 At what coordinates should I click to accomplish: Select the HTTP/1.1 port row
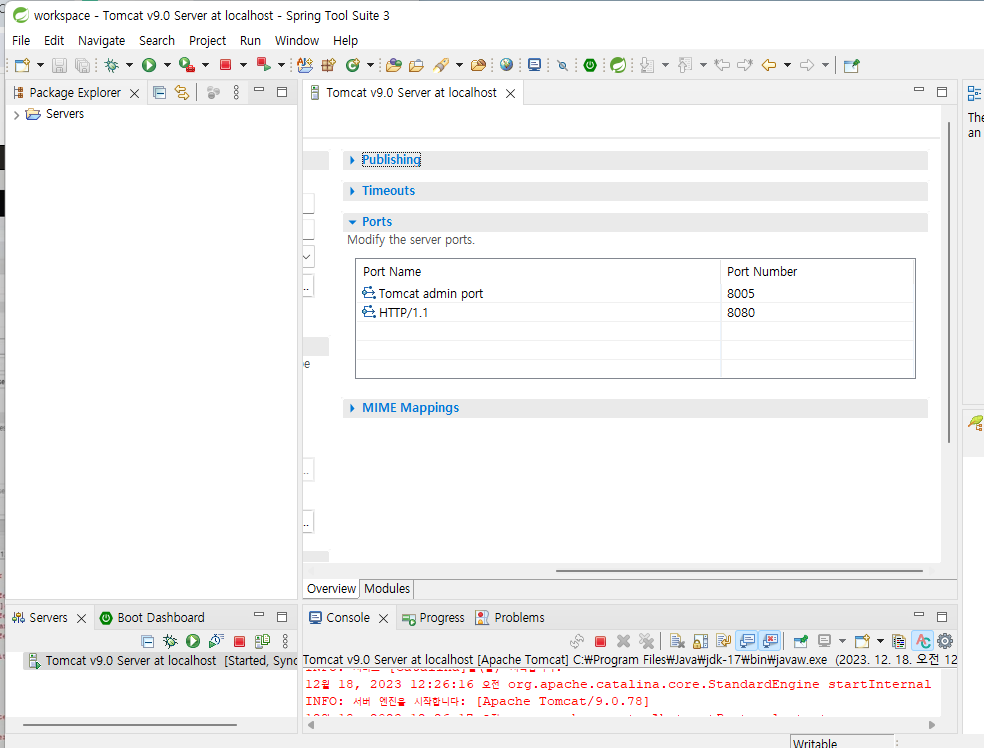[635, 313]
